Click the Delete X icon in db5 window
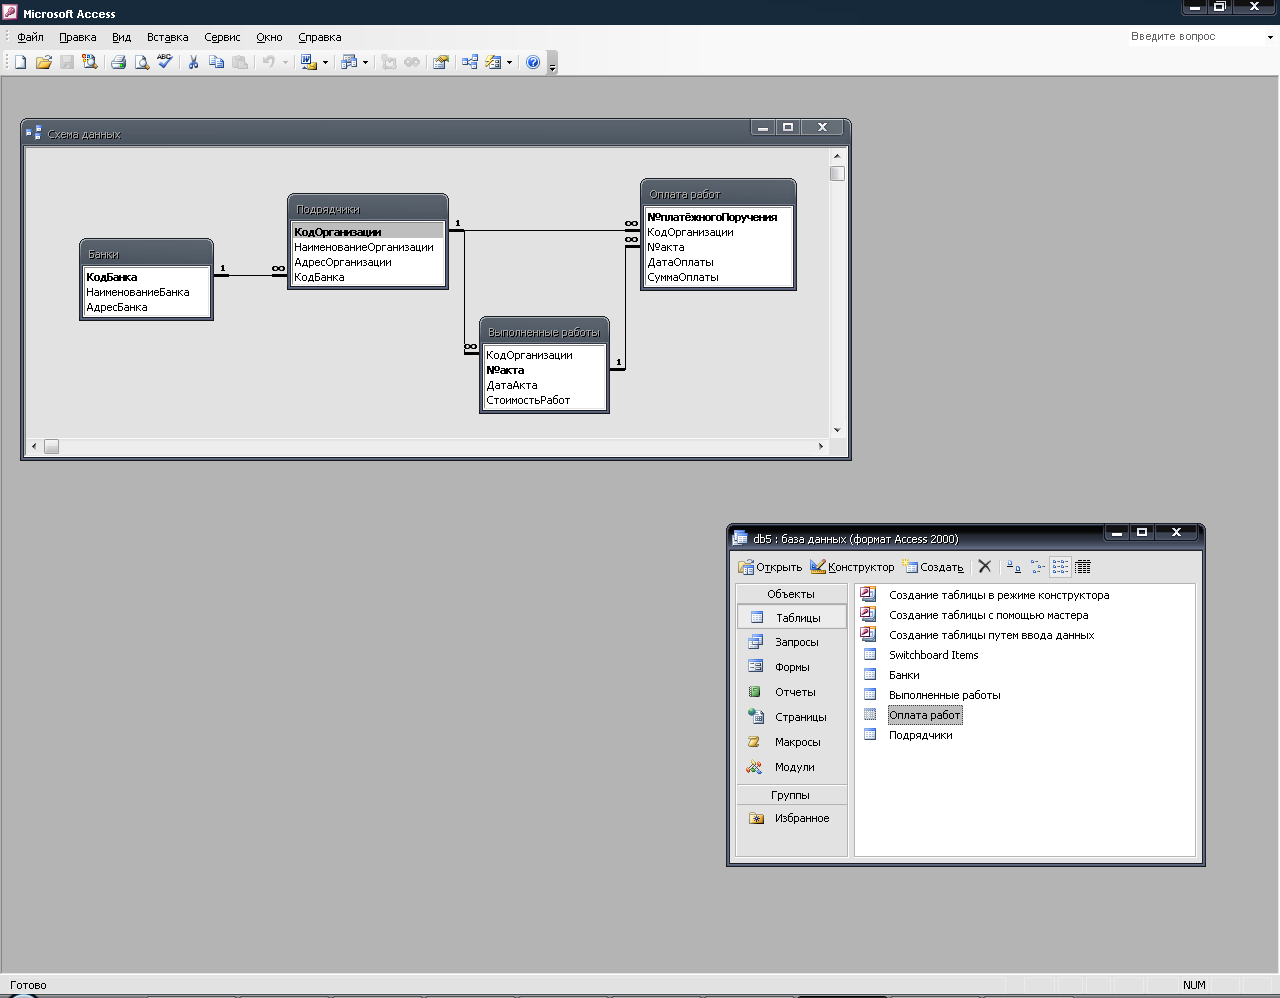 tap(984, 566)
